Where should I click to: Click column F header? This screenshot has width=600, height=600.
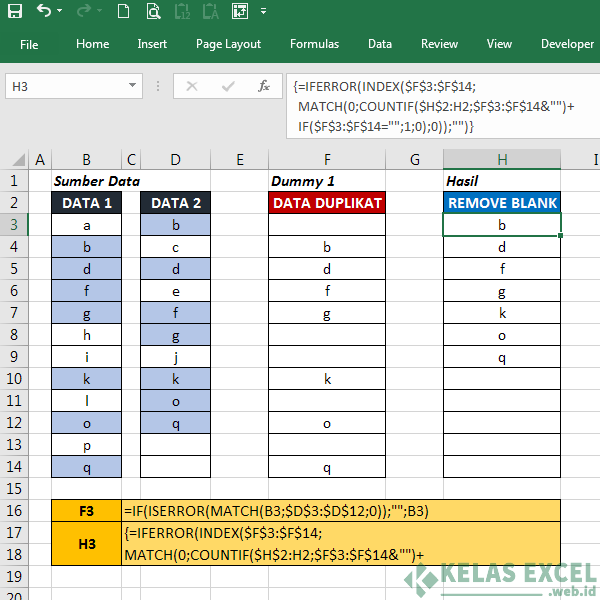[327, 160]
